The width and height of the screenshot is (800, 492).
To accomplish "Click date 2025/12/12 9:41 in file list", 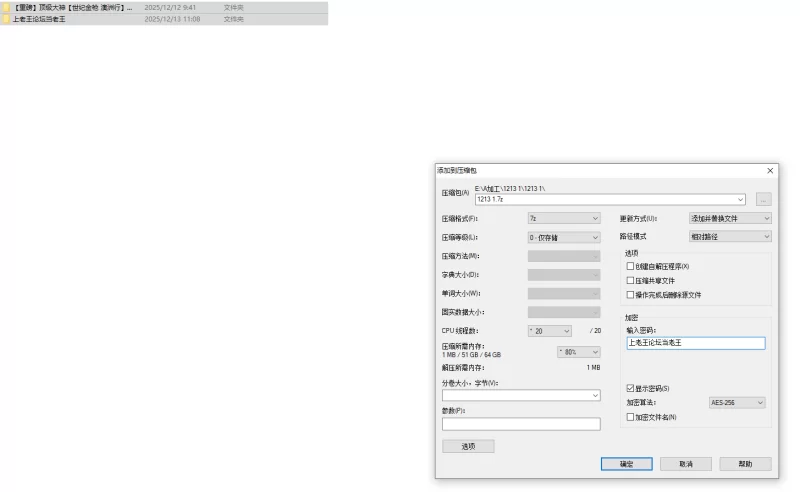I will pos(170,7).
